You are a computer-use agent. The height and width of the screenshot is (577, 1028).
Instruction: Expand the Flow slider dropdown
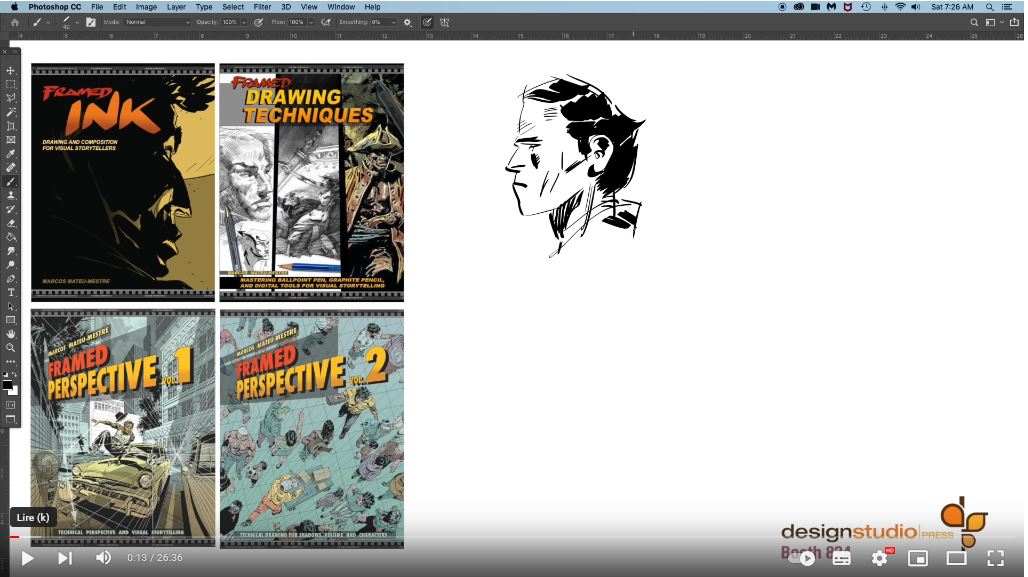(x=311, y=22)
